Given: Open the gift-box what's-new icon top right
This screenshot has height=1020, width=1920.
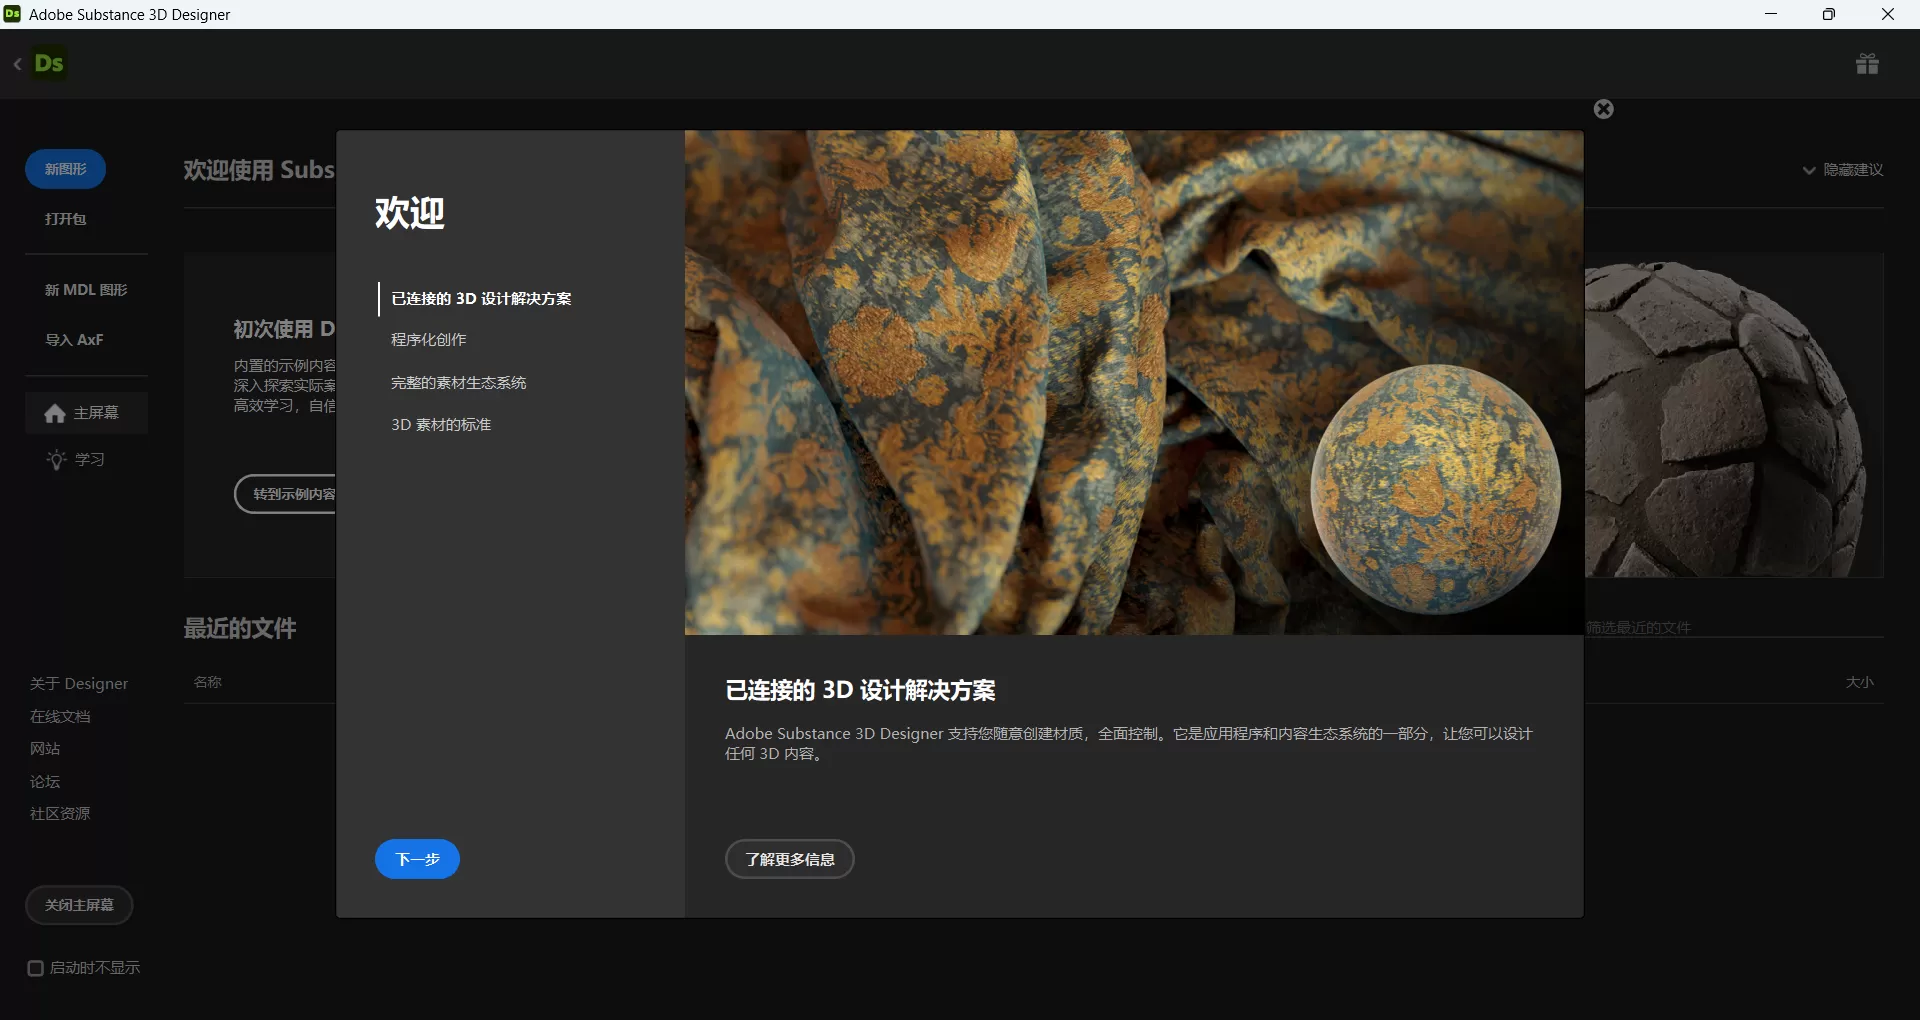Looking at the screenshot, I should point(1867,63).
